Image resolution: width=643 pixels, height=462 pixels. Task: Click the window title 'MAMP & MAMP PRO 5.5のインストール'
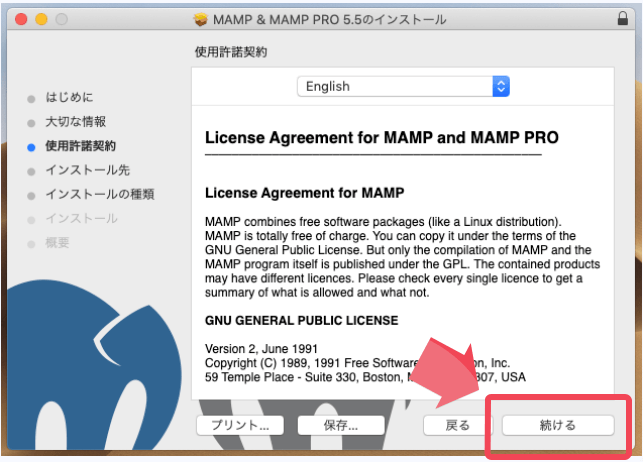(329, 19)
